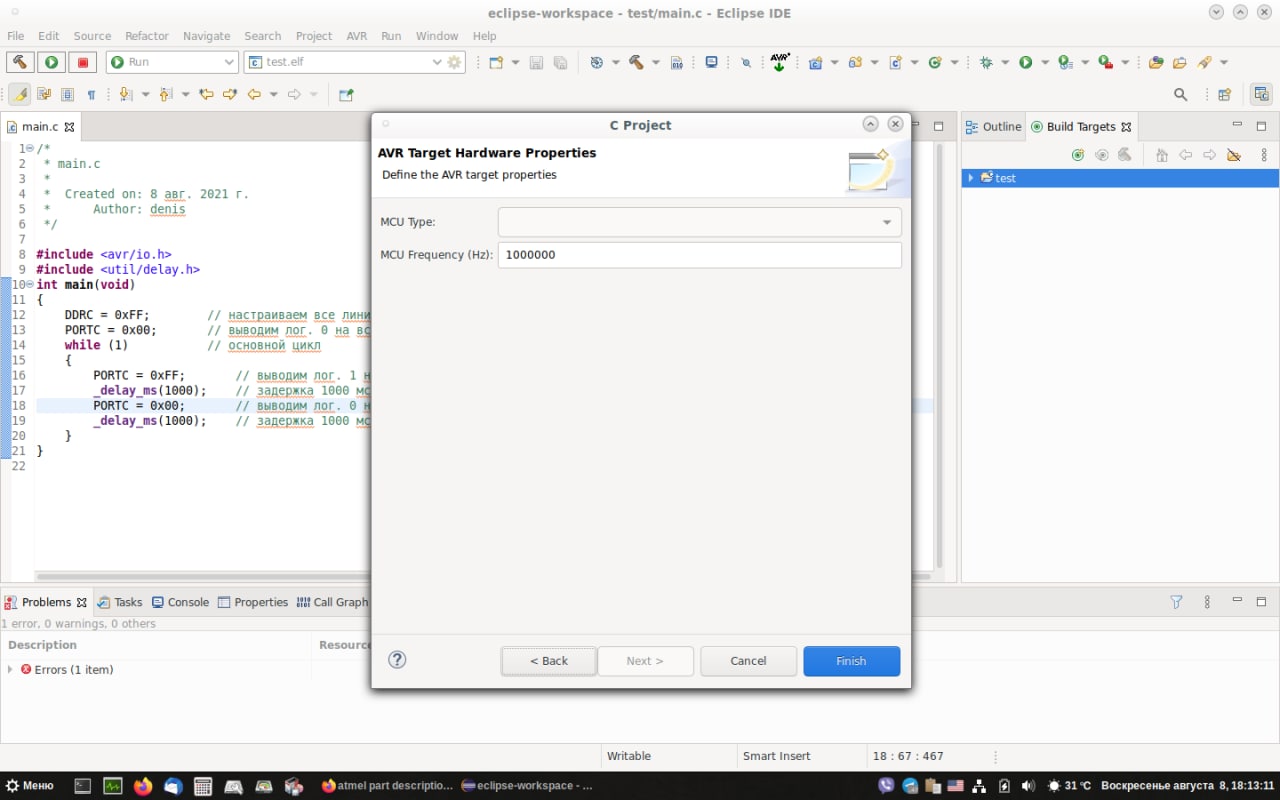Image resolution: width=1280 pixels, height=800 pixels.
Task: Open Problems view menu (three dots)
Action: [x=1207, y=602]
